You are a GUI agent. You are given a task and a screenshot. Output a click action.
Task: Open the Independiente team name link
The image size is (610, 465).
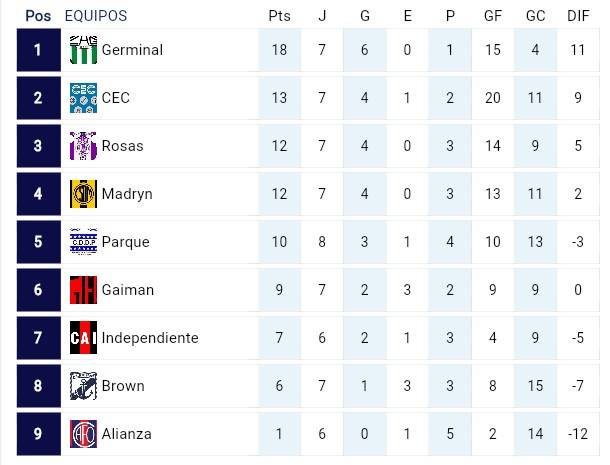pyautogui.click(x=150, y=338)
